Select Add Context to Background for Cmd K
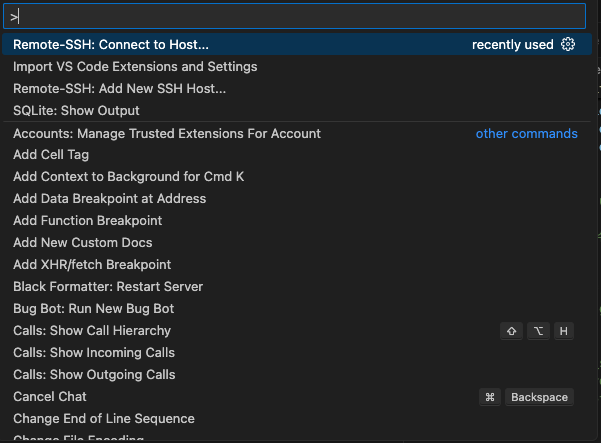The image size is (601, 443). point(297,177)
